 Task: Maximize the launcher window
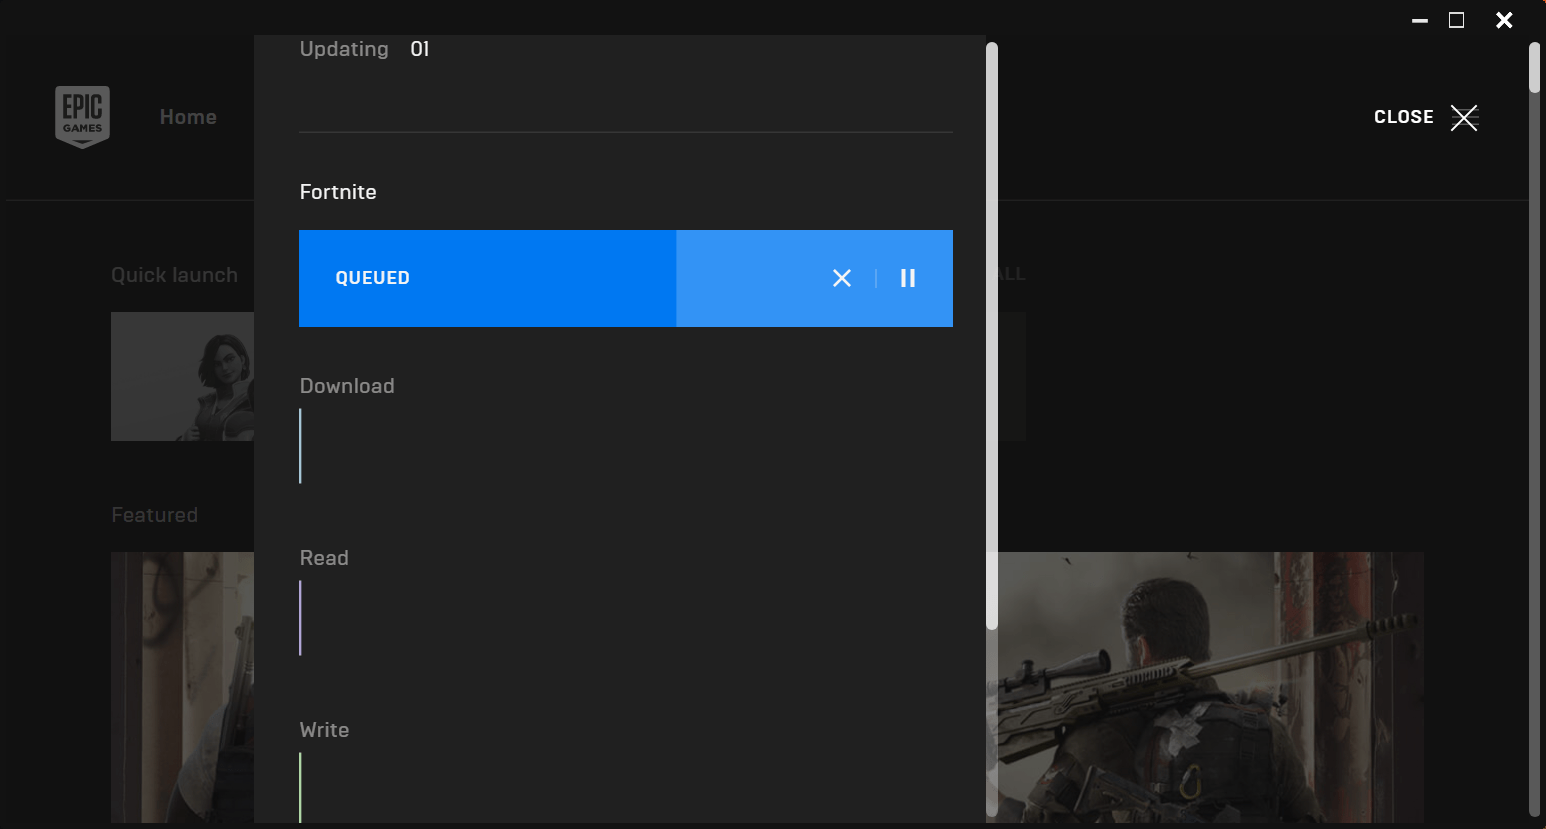[x=1457, y=20]
